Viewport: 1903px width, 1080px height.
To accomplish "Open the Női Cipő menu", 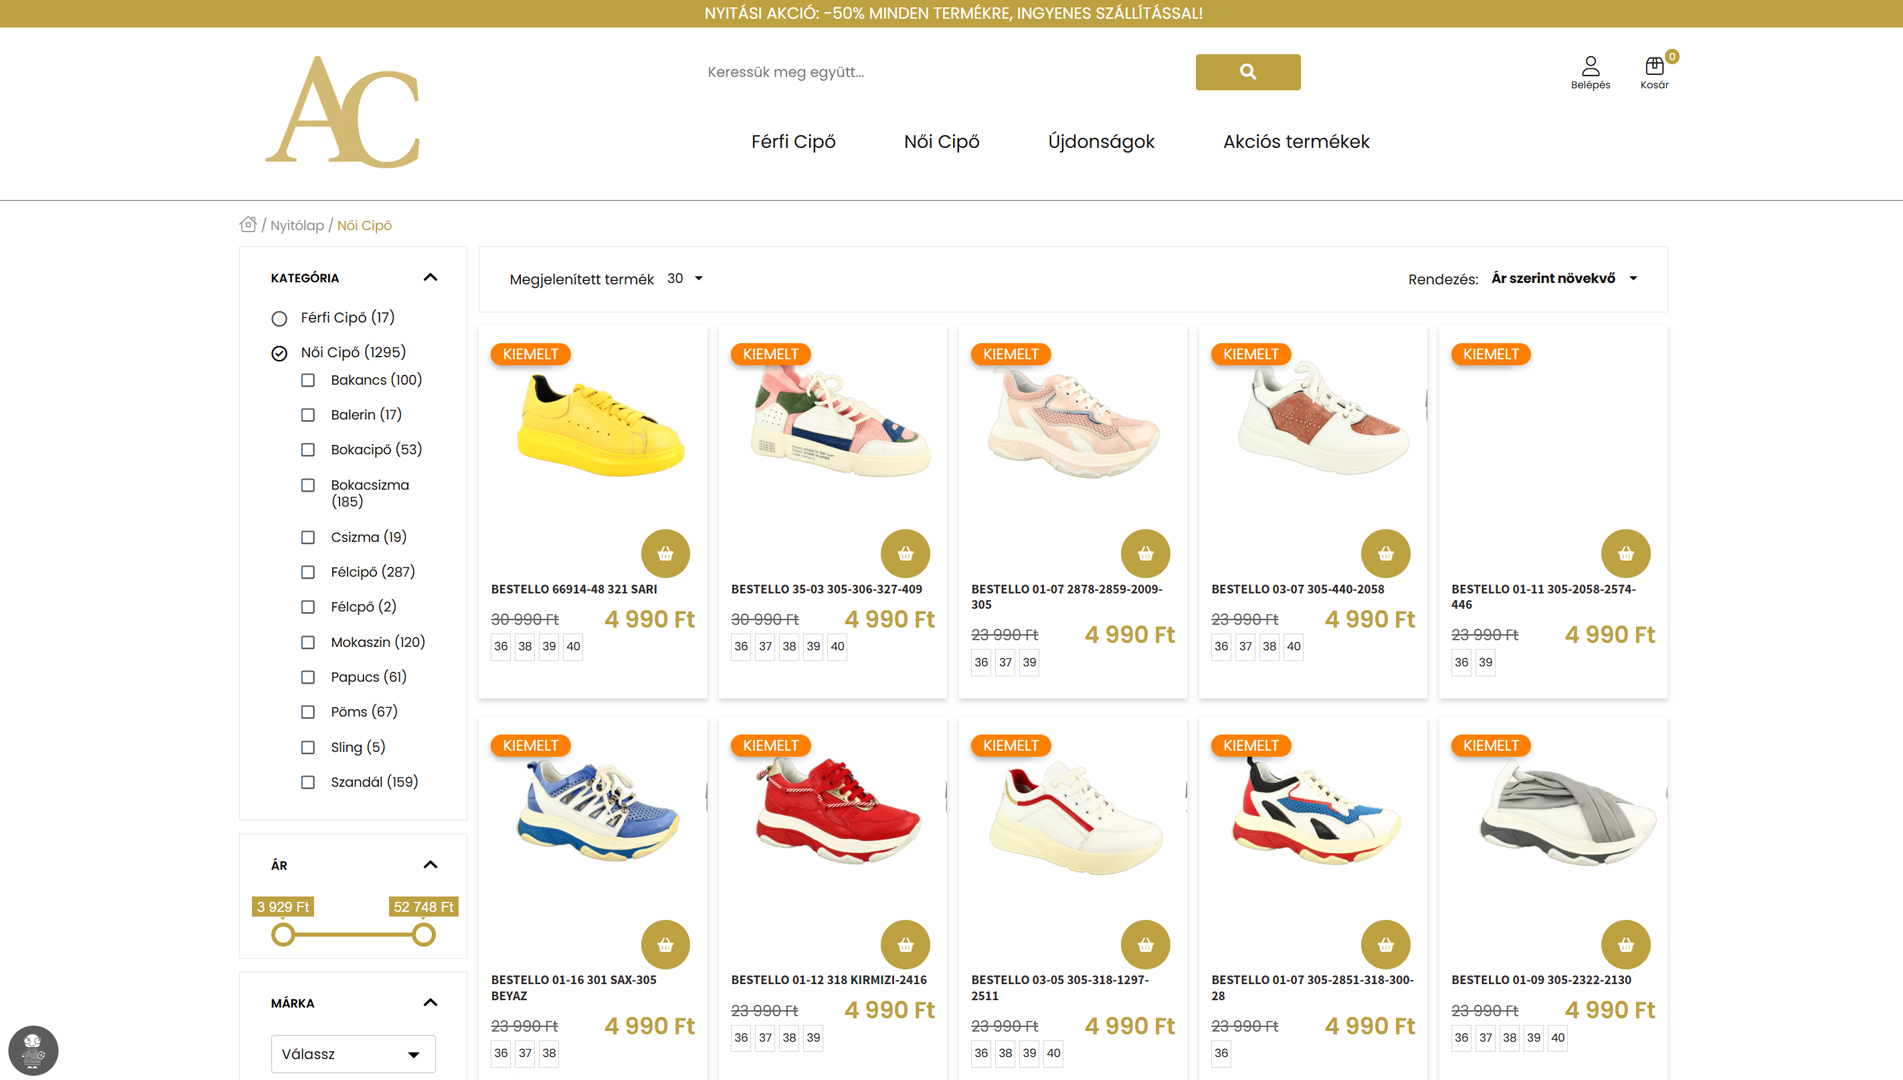I will tap(941, 141).
